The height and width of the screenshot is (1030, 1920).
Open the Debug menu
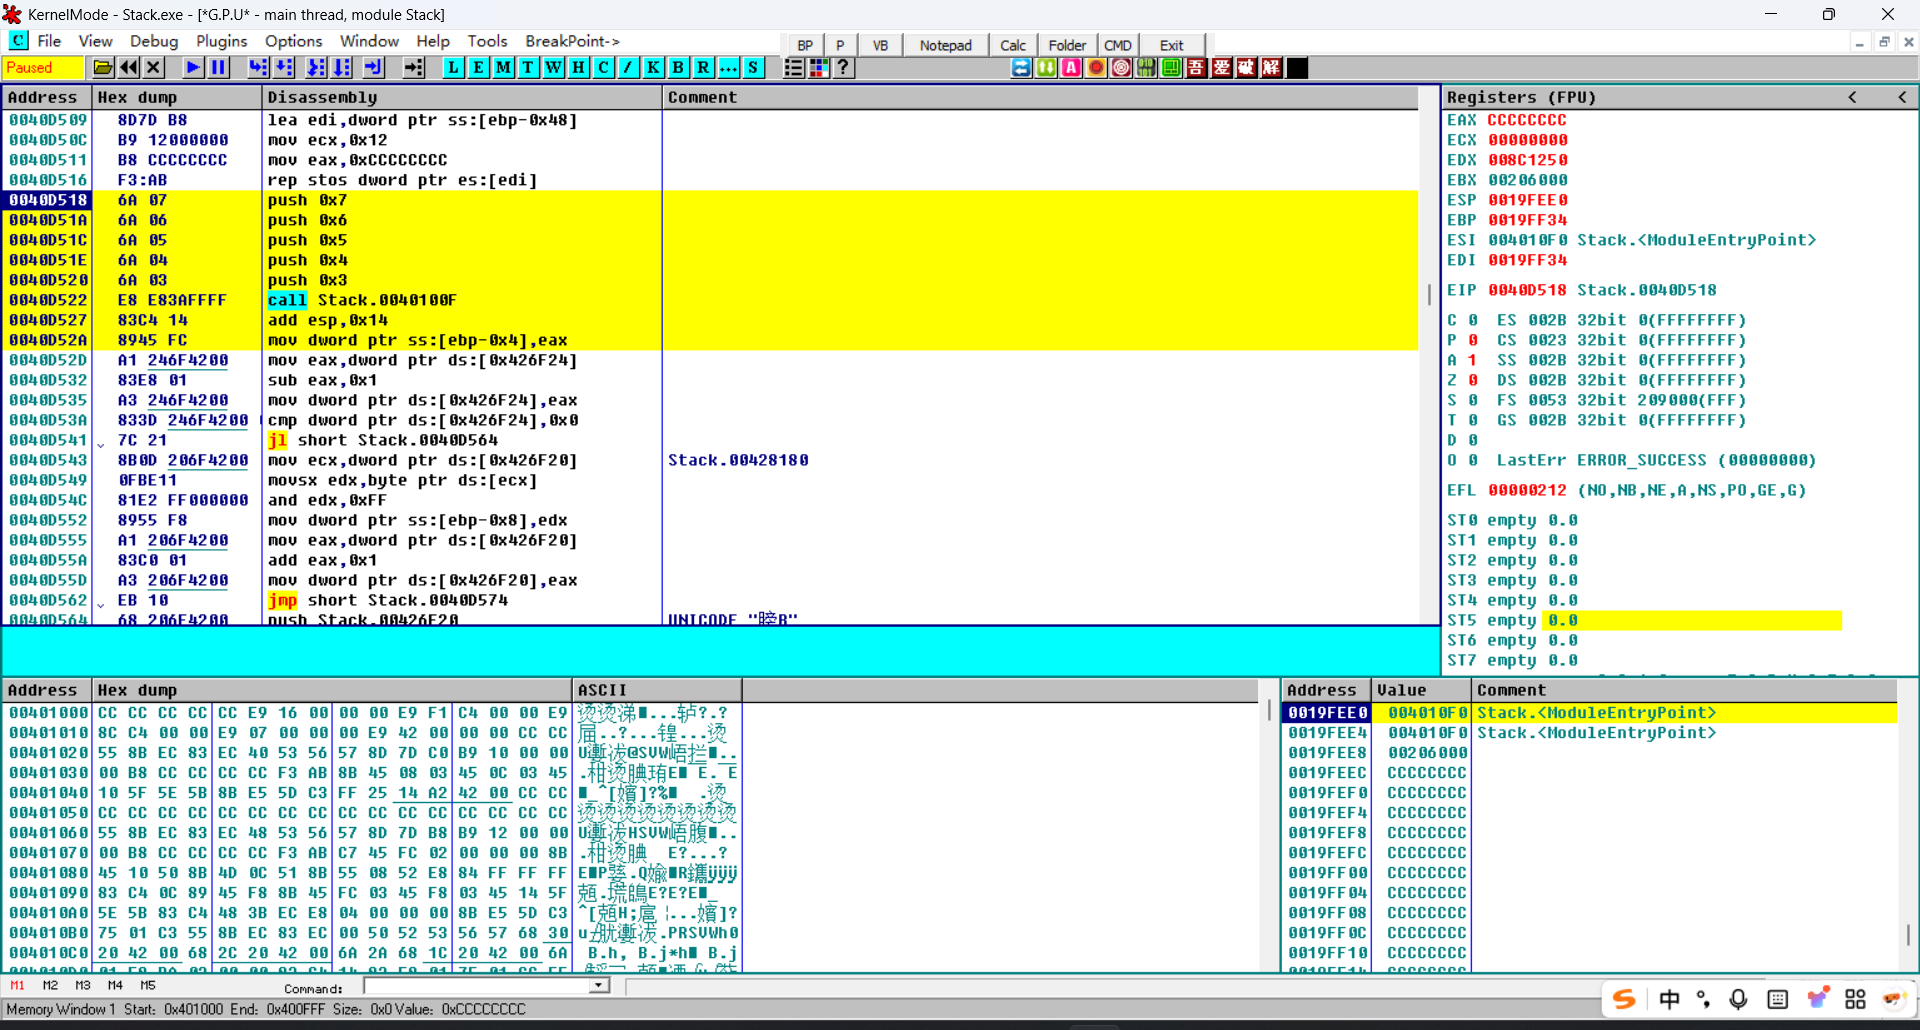pyautogui.click(x=154, y=41)
